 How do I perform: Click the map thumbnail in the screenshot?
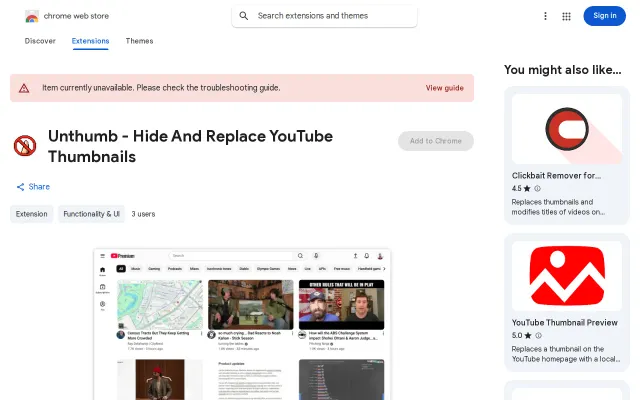click(160, 304)
